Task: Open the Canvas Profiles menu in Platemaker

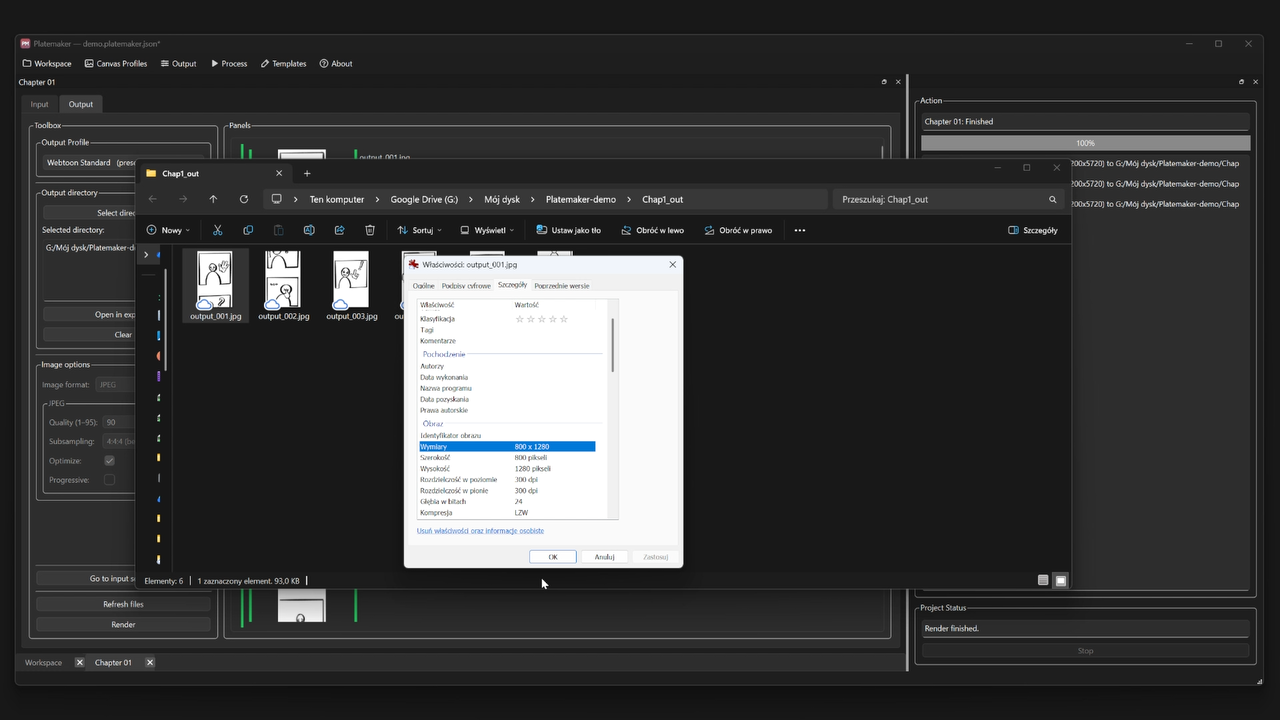Action: [116, 63]
